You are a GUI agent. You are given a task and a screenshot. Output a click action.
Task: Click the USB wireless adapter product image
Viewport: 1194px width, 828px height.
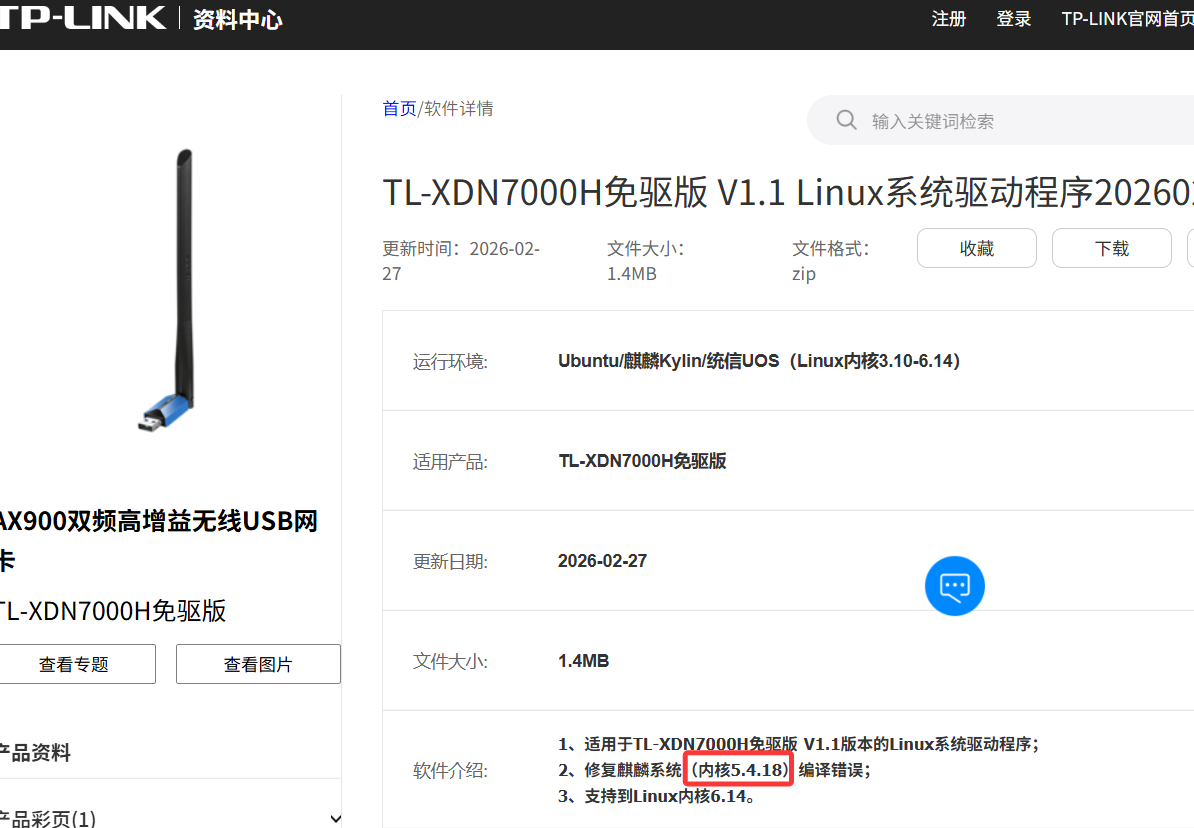pos(170,290)
